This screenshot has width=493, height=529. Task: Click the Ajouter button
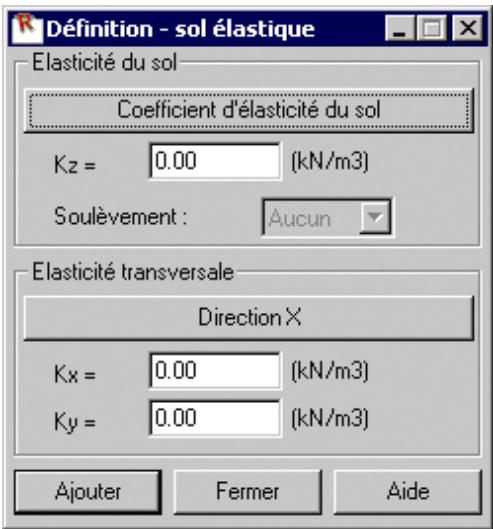pos(88,492)
